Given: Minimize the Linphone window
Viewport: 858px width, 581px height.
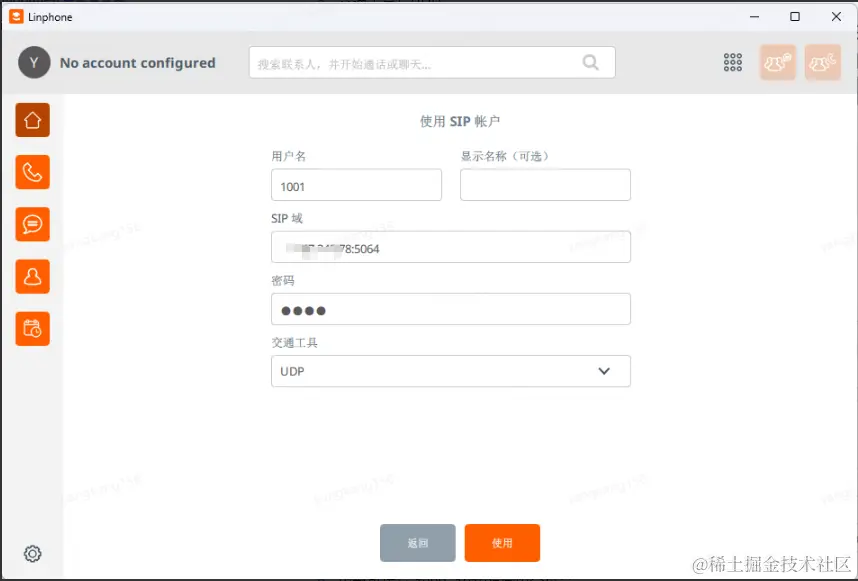Looking at the screenshot, I should pos(755,16).
